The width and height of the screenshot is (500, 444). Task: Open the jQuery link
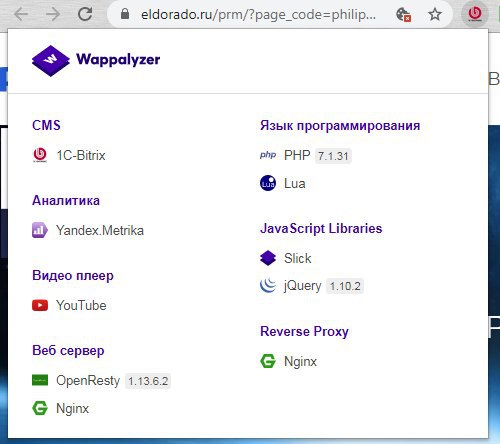click(302, 286)
